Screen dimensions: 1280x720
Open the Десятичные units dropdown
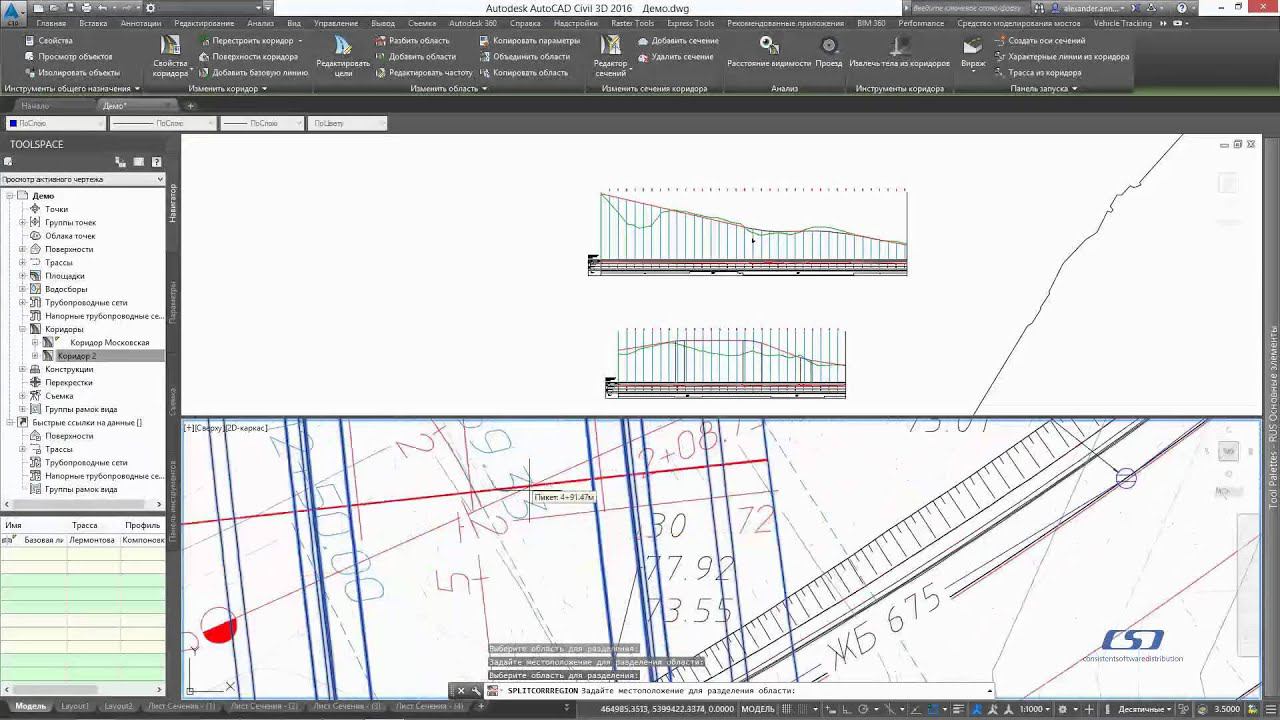1145,709
